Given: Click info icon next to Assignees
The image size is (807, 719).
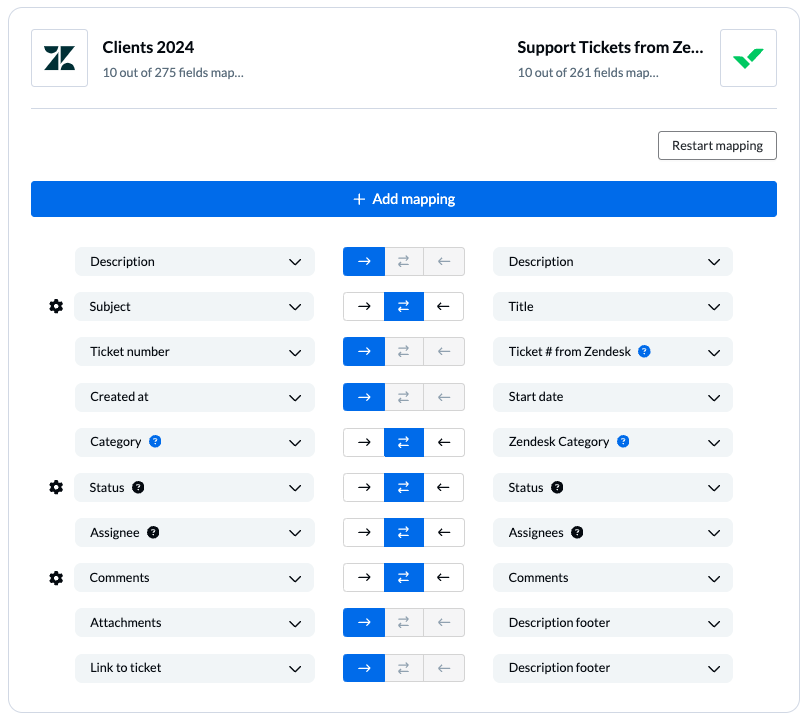Looking at the screenshot, I should pyautogui.click(x=577, y=533).
